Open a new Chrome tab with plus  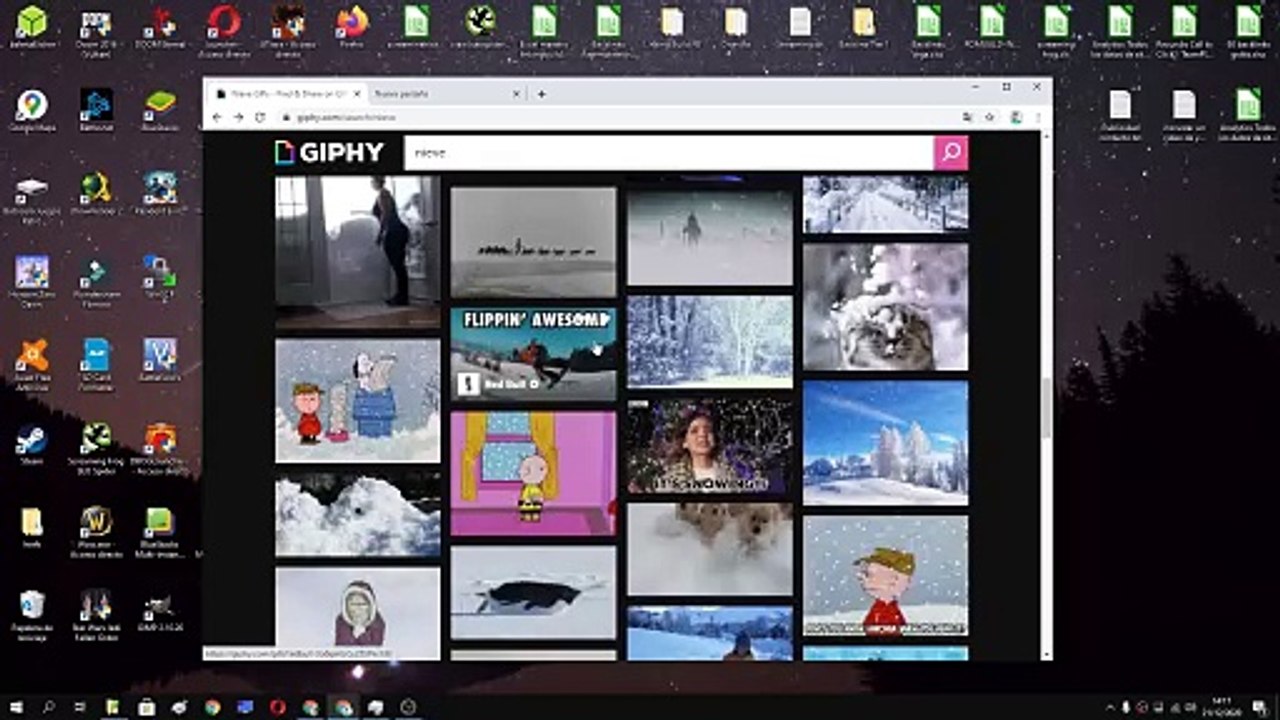pos(541,94)
